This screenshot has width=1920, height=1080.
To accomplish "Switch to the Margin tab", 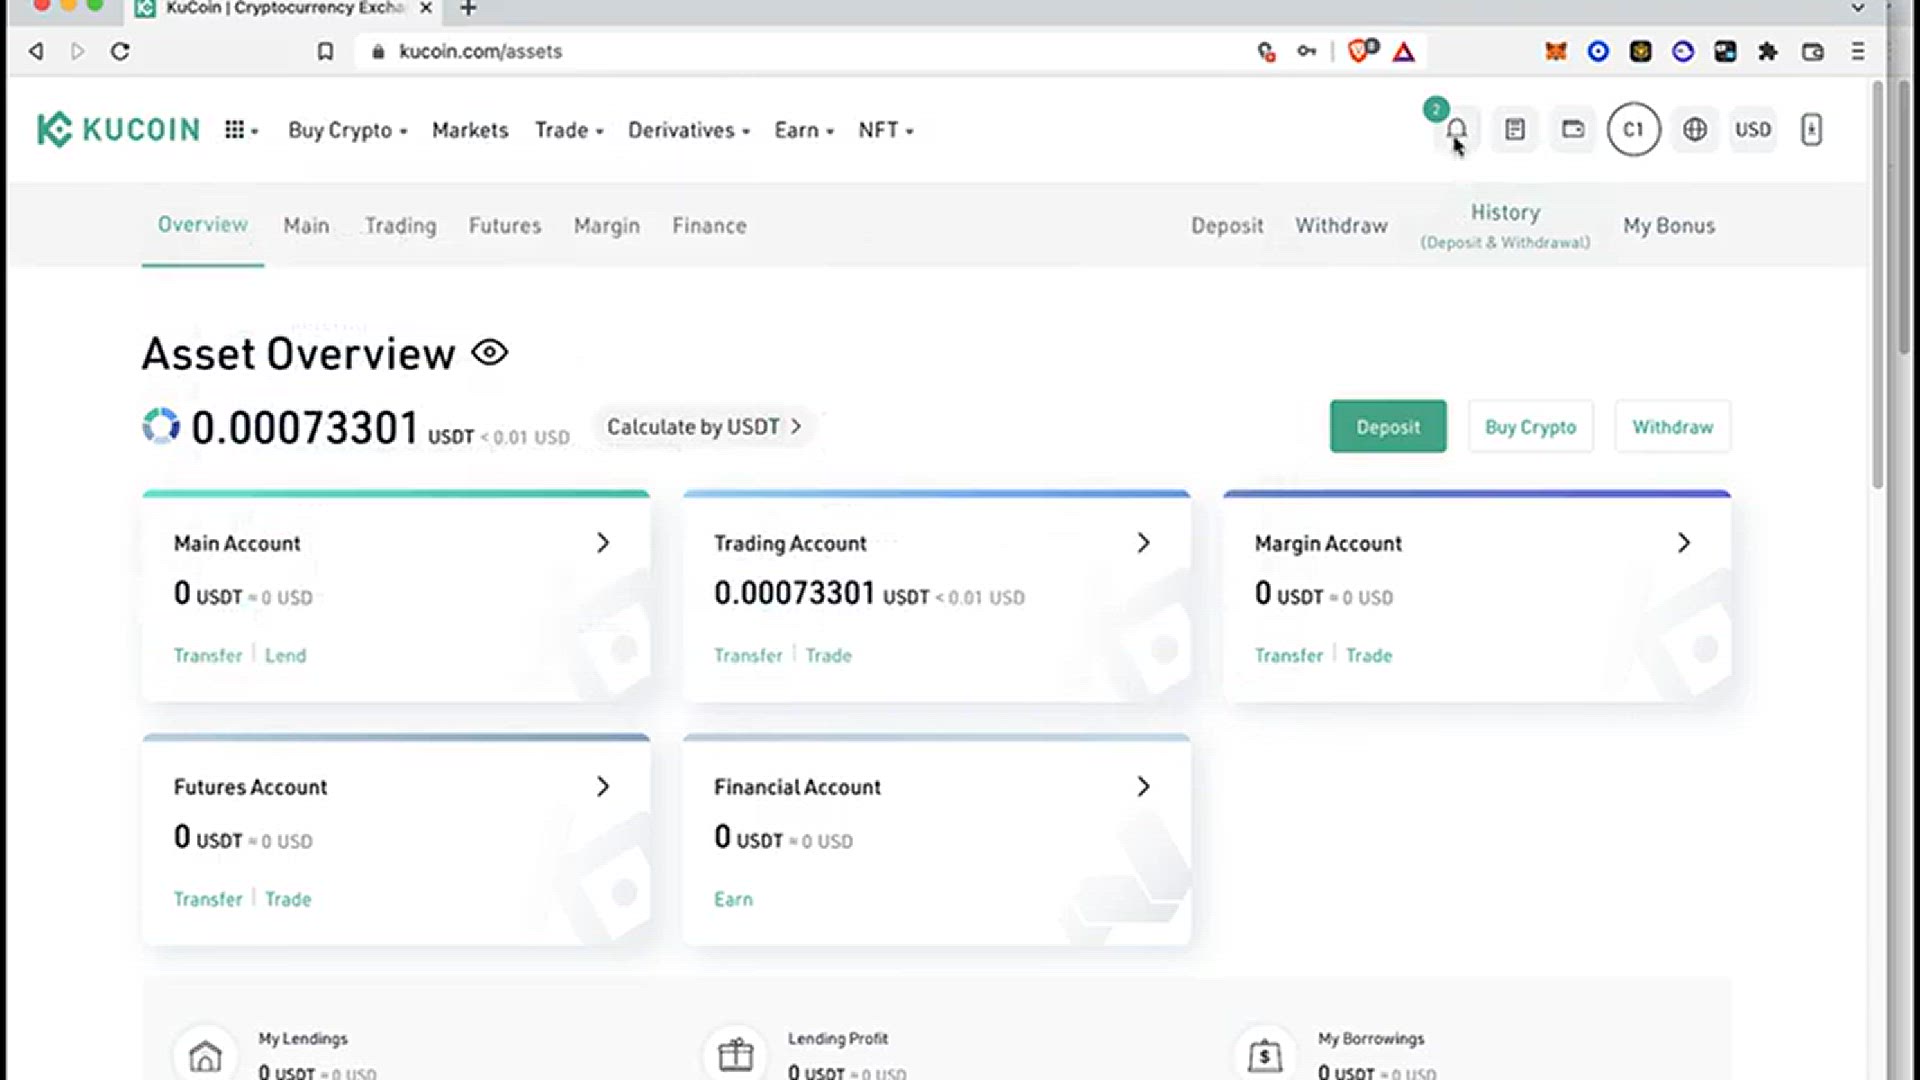I will click(606, 226).
